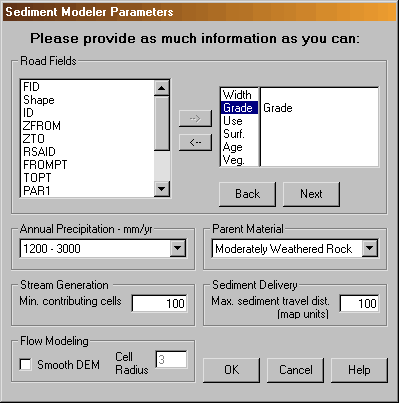Click the Next button
The width and height of the screenshot is (400, 404).
click(x=311, y=194)
